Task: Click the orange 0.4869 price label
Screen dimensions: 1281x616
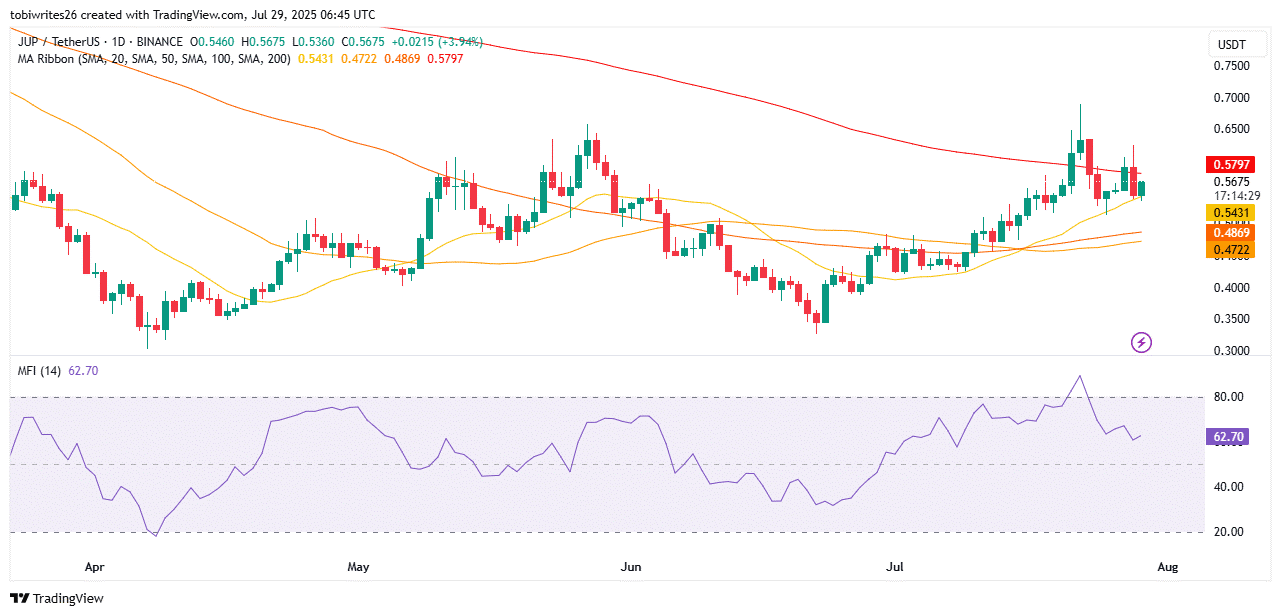Action: [x=1231, y=232]
